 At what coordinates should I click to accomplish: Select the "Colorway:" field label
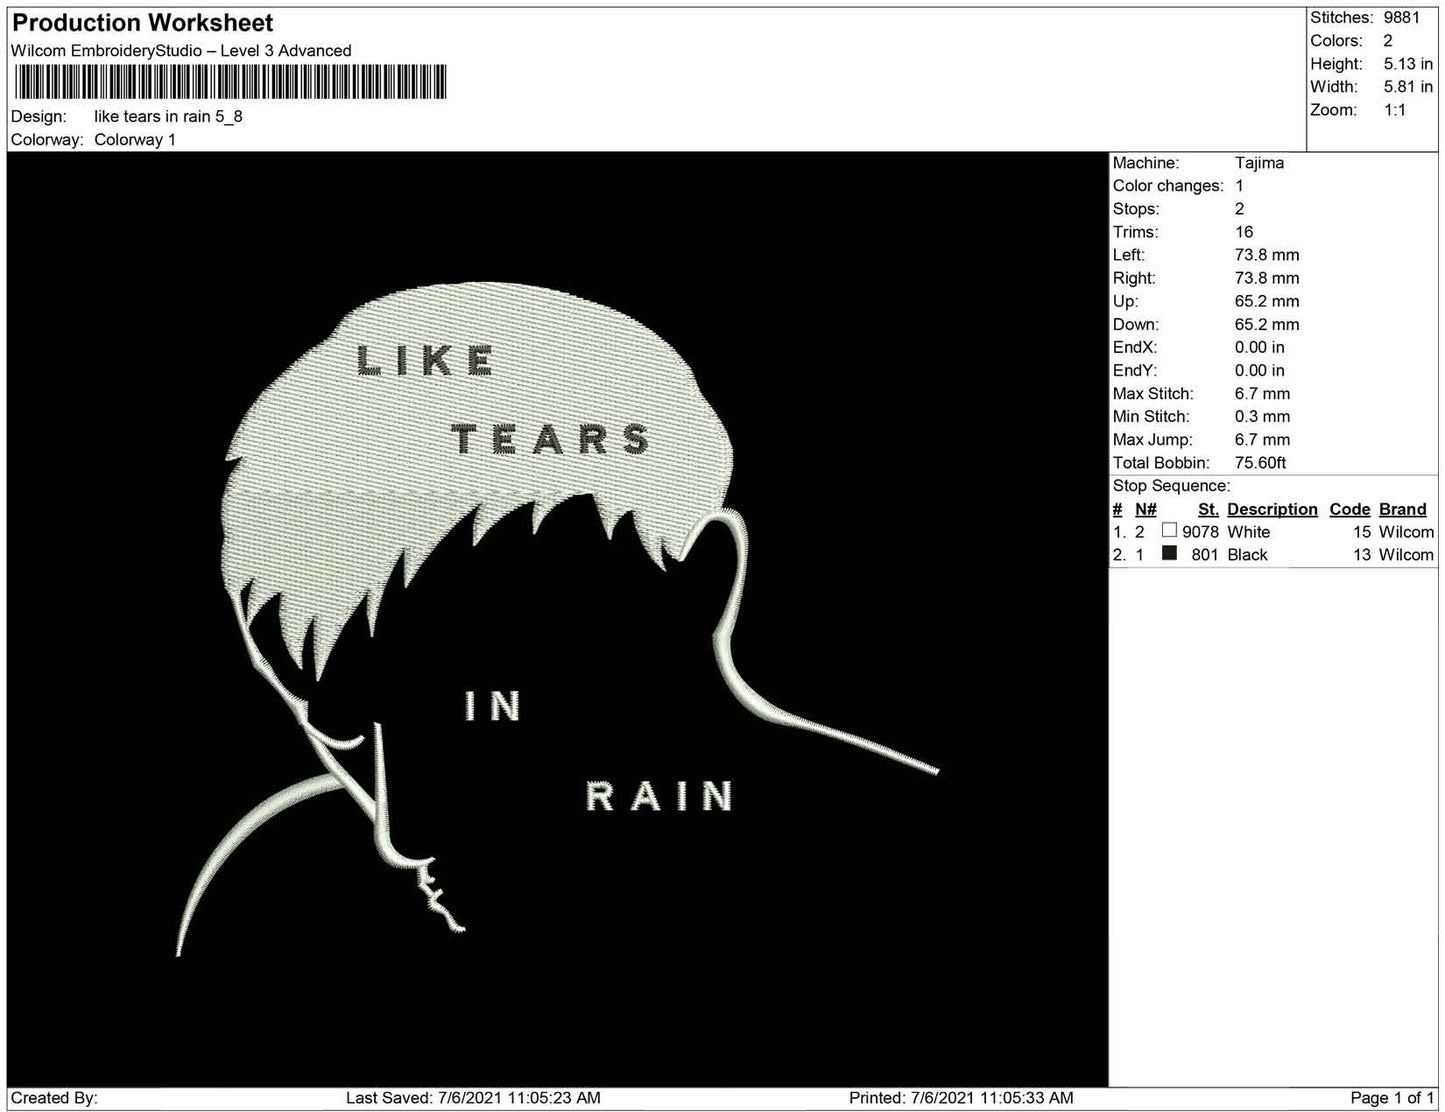pos(47,140)
